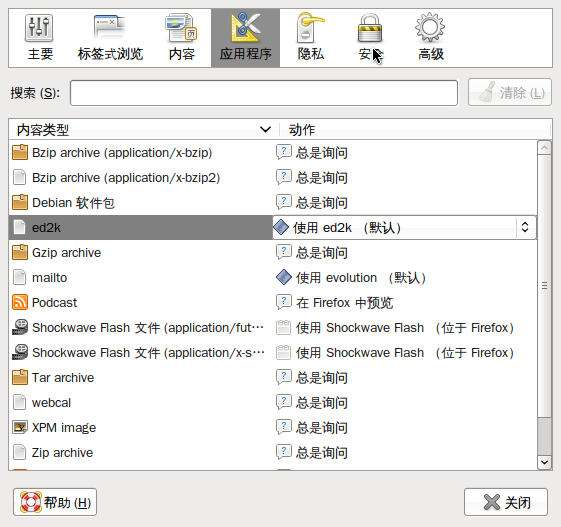Select the Zip archive row

tap(273, 453)
